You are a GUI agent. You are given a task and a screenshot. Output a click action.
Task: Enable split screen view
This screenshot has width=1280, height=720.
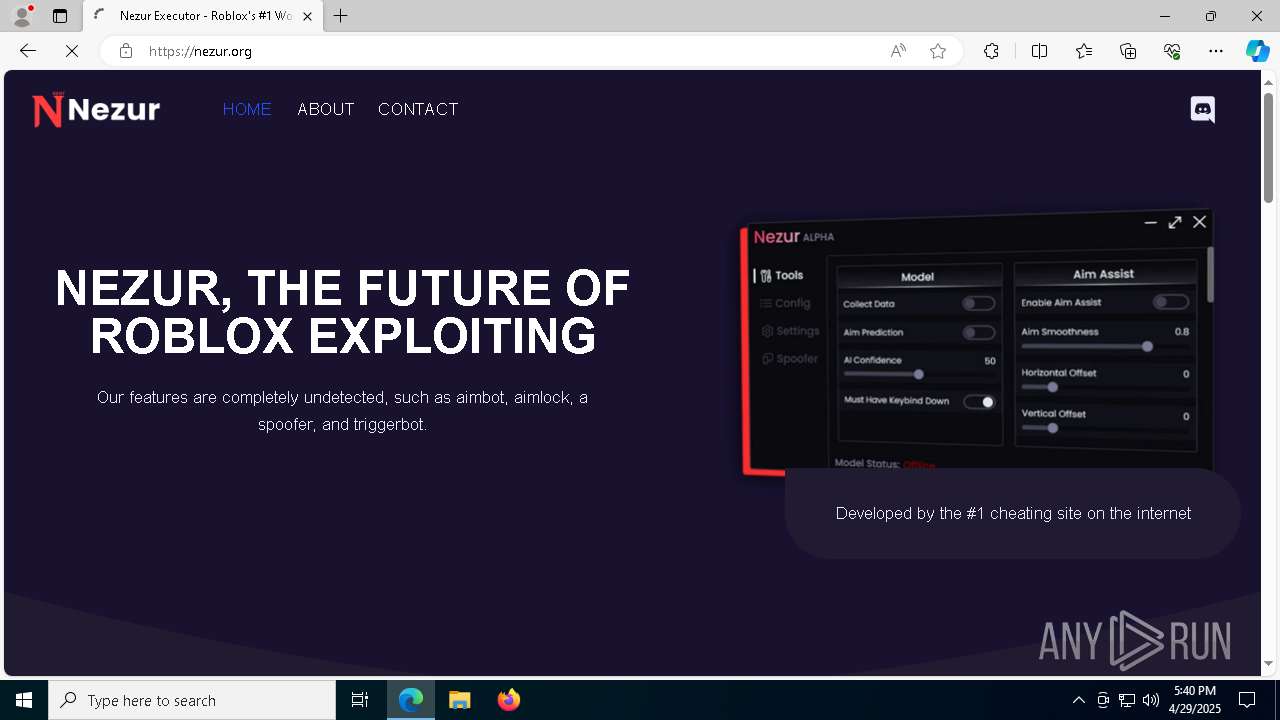click(x=1039, y=51)
